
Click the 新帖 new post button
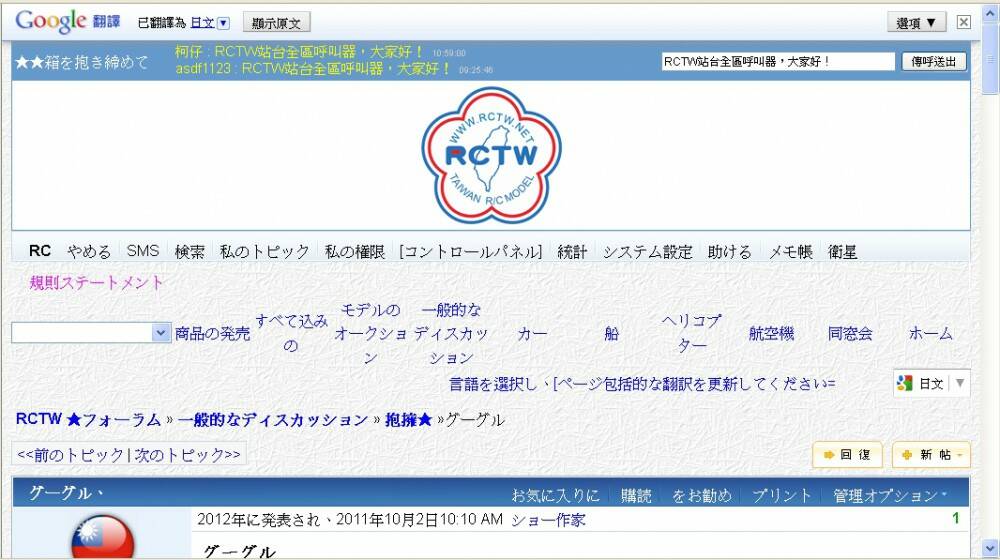(x=930, y=455)
